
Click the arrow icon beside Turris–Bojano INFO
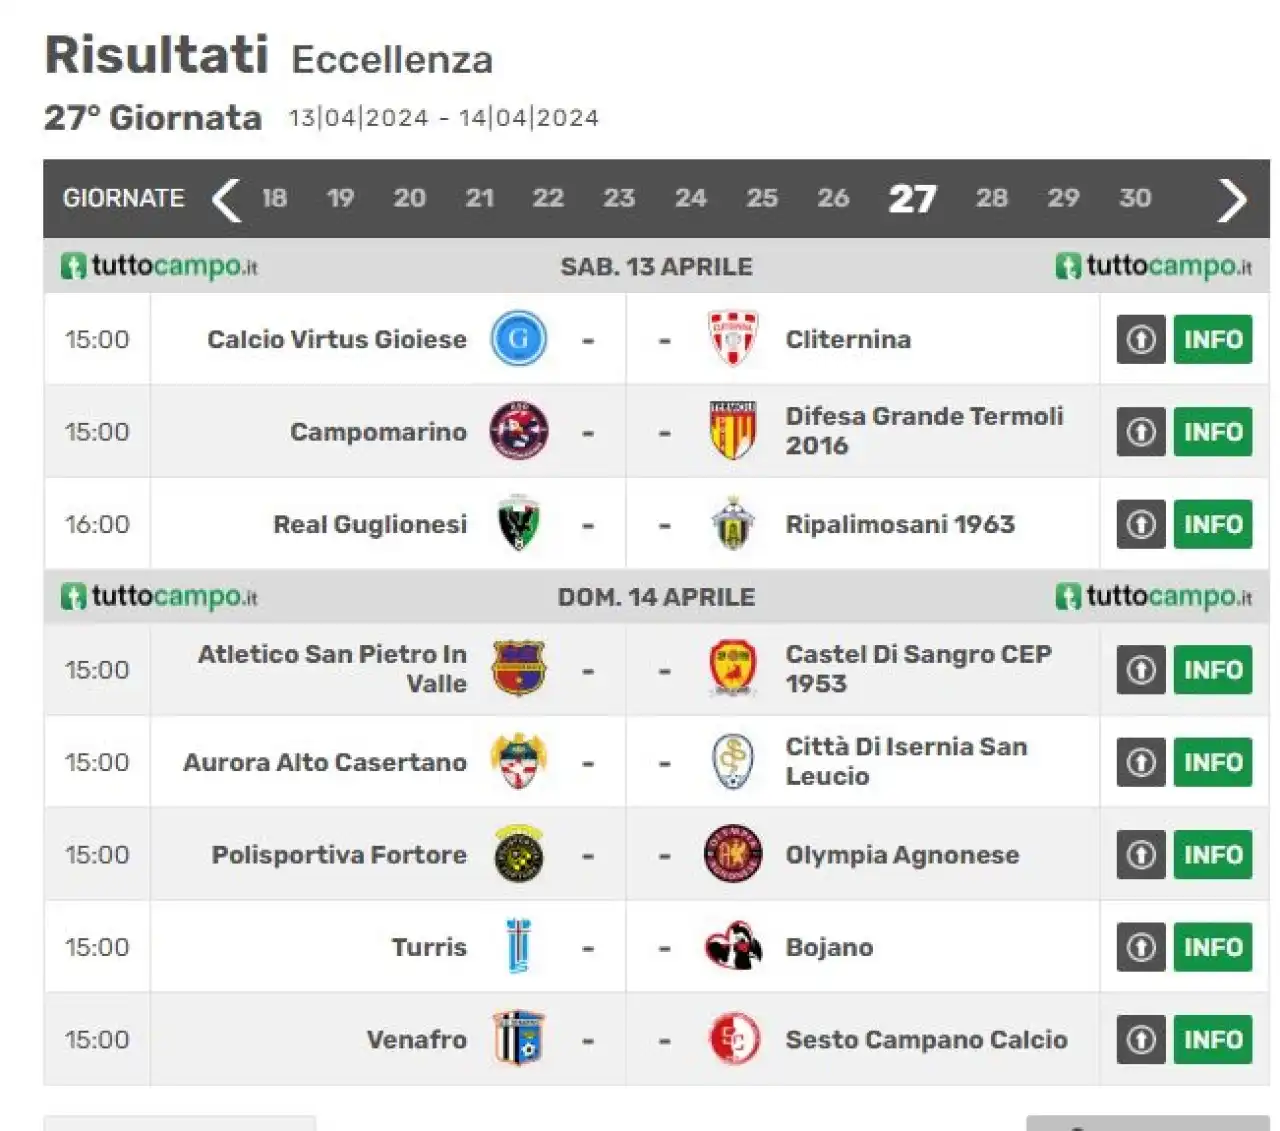coord(1141,946)
